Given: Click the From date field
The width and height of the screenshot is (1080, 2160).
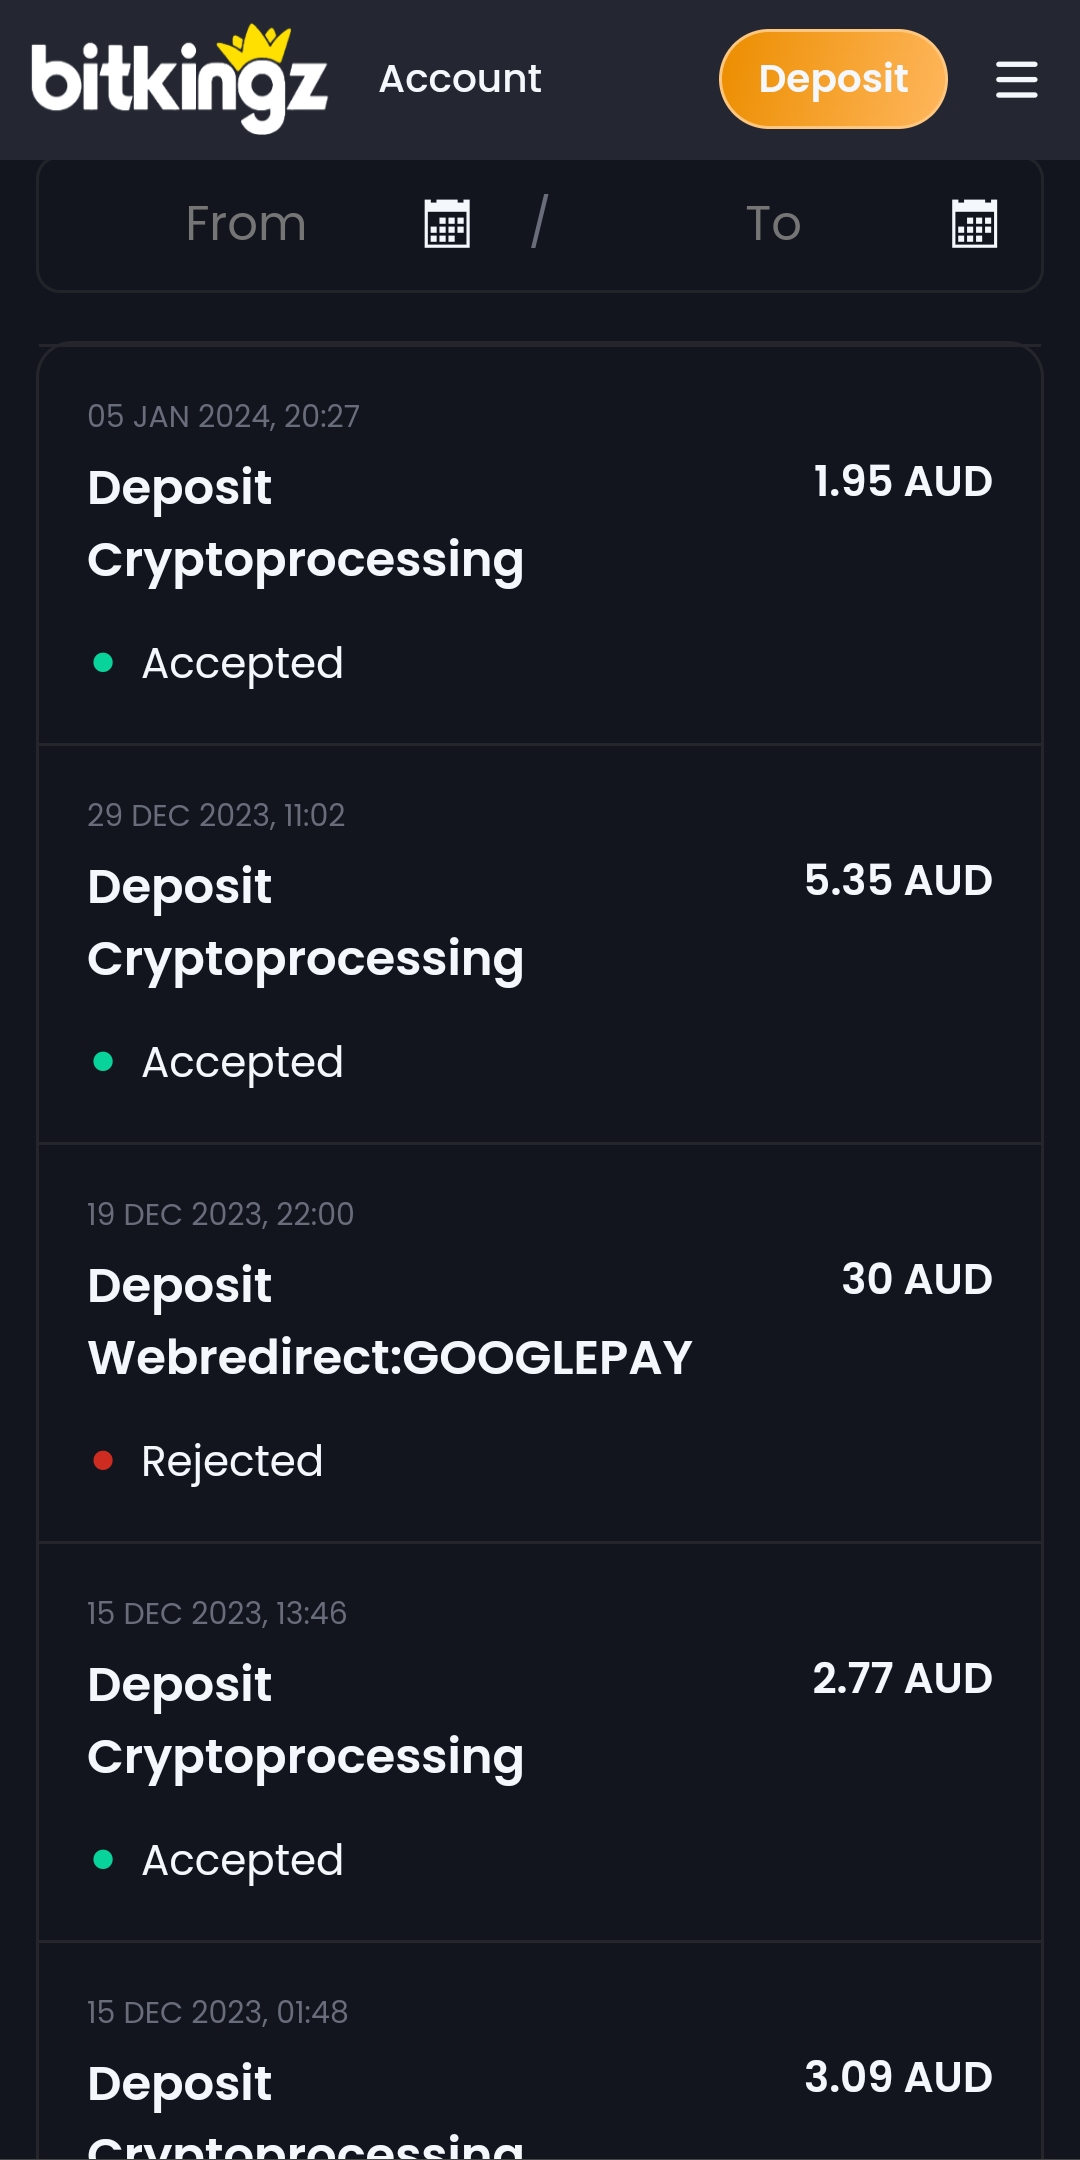Looking at the screenshot, I should pos(246,223).
